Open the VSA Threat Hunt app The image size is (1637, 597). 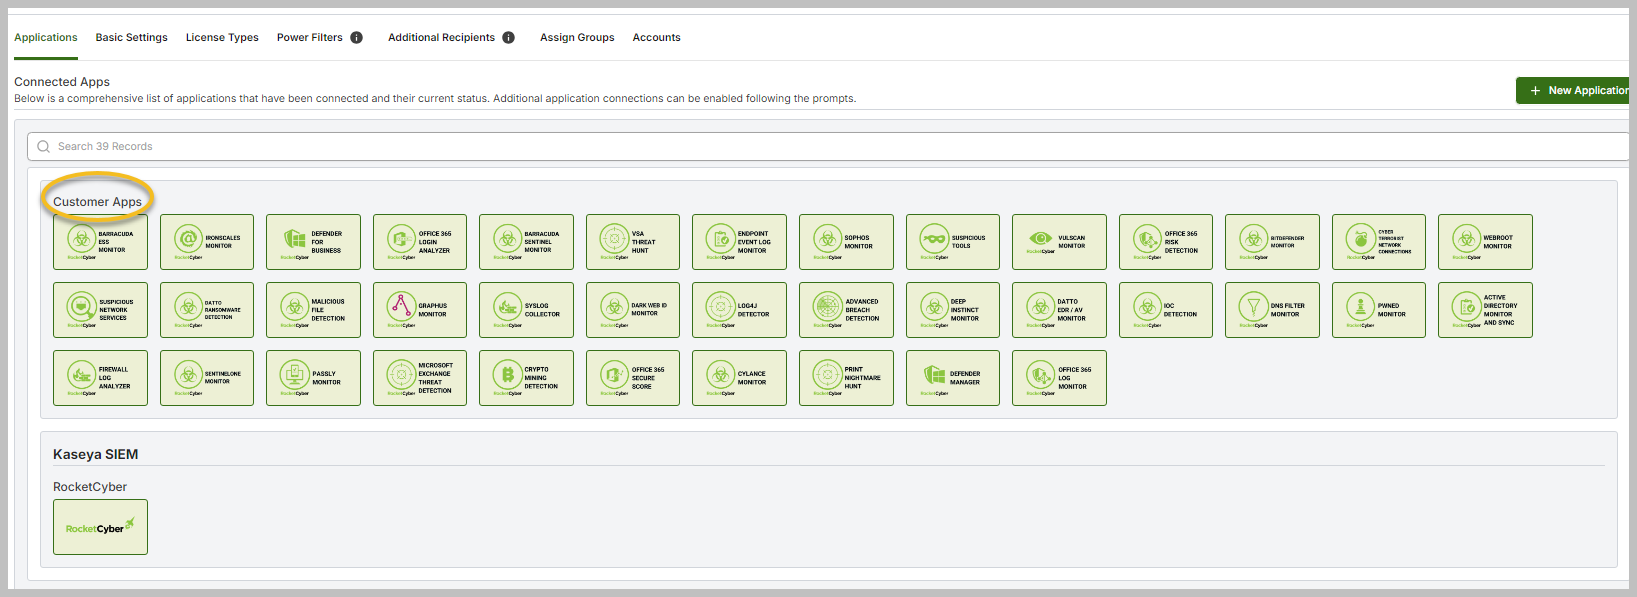(x=633, y=242)
